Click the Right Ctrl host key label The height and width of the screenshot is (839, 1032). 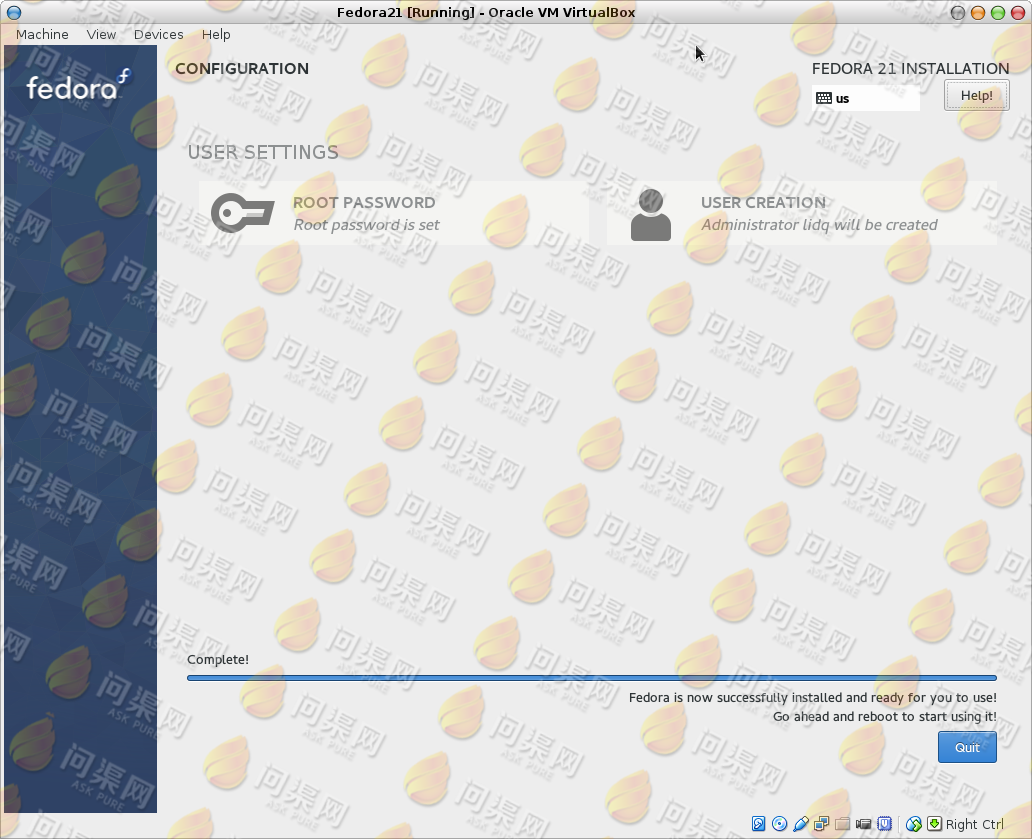(974, 825)
